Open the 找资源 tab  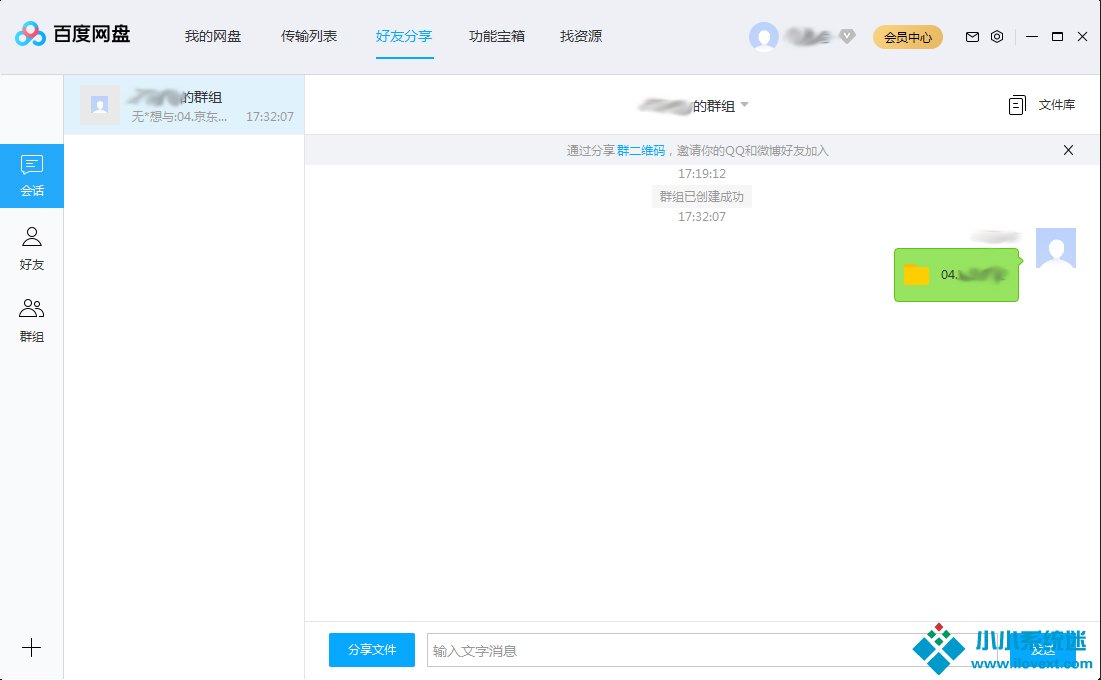[x=581, y=37]
